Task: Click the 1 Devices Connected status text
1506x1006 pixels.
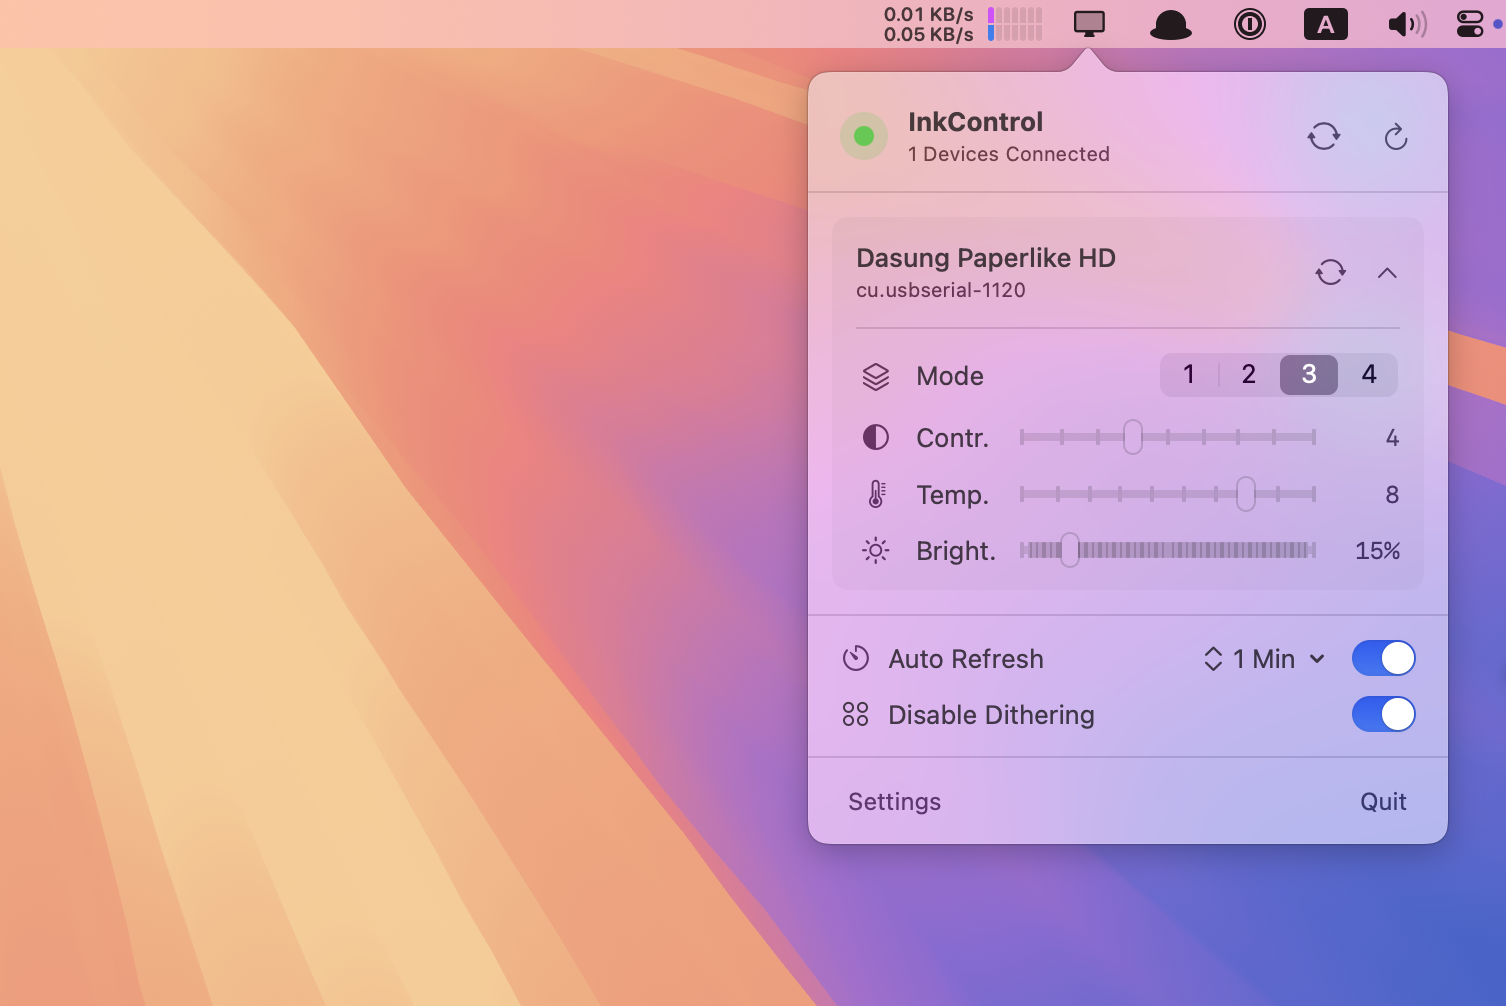Action: 1009,154
